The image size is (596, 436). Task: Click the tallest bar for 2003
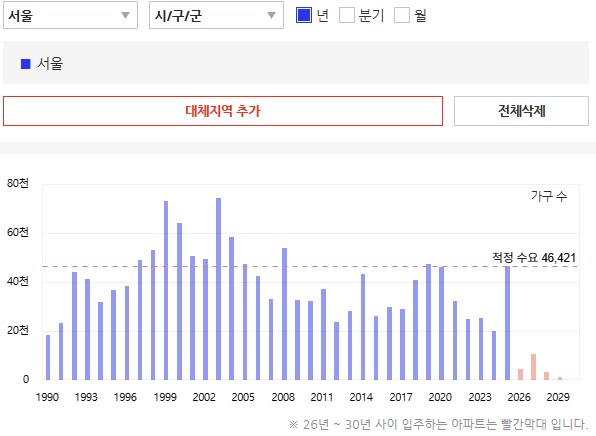pyautogui.click(x=219, y=289)
